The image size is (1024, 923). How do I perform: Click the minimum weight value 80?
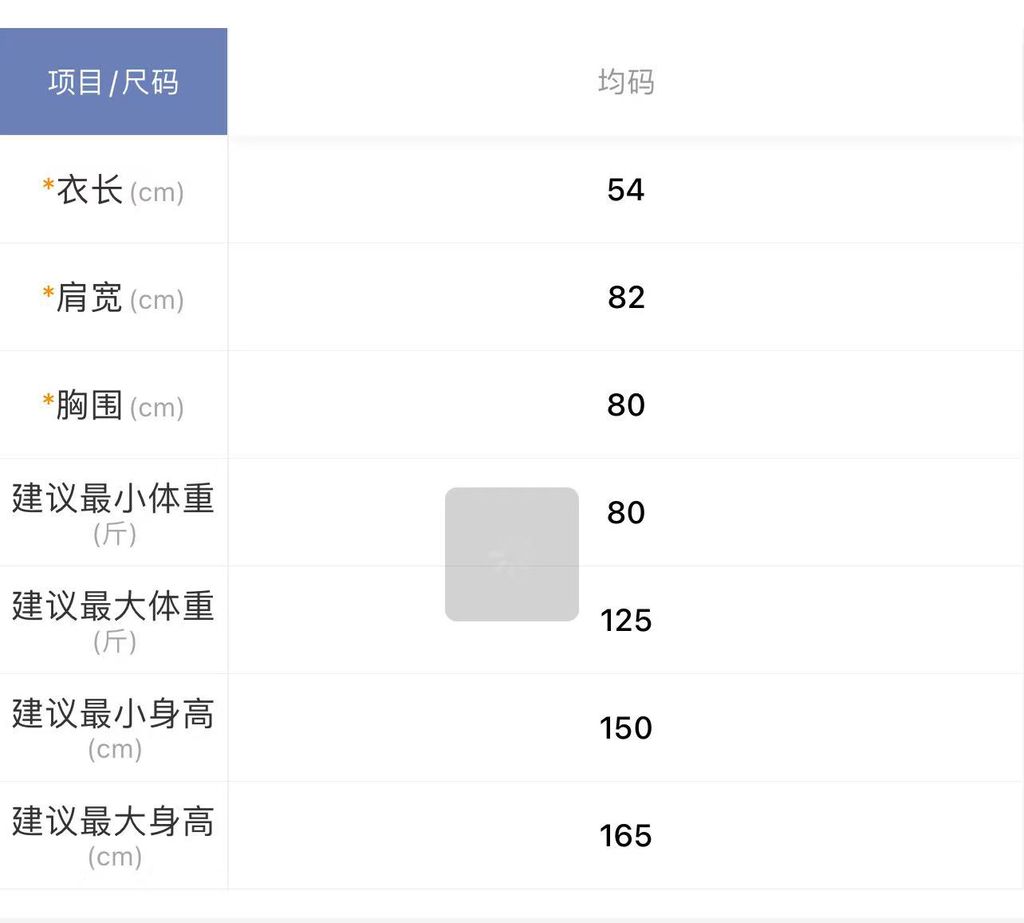click(x=626, y=513)
